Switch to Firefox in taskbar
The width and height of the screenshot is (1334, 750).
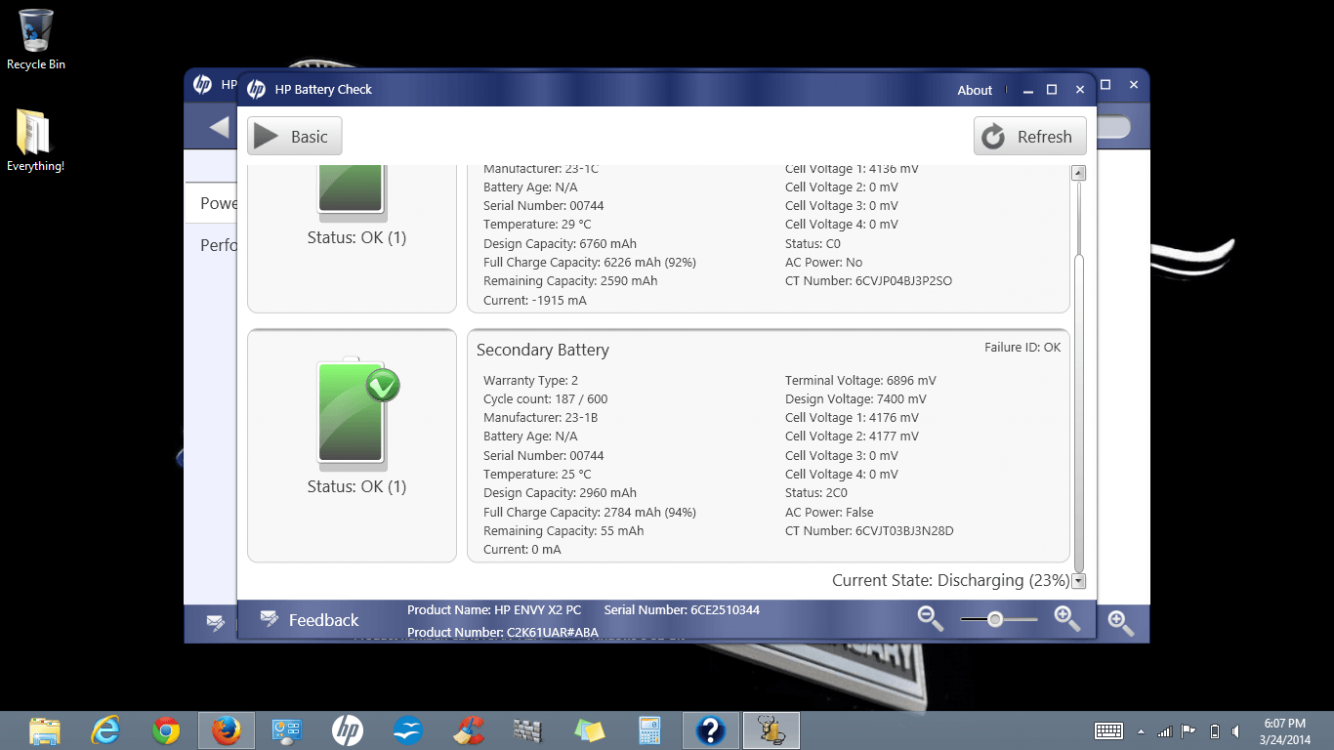[226, 731]
